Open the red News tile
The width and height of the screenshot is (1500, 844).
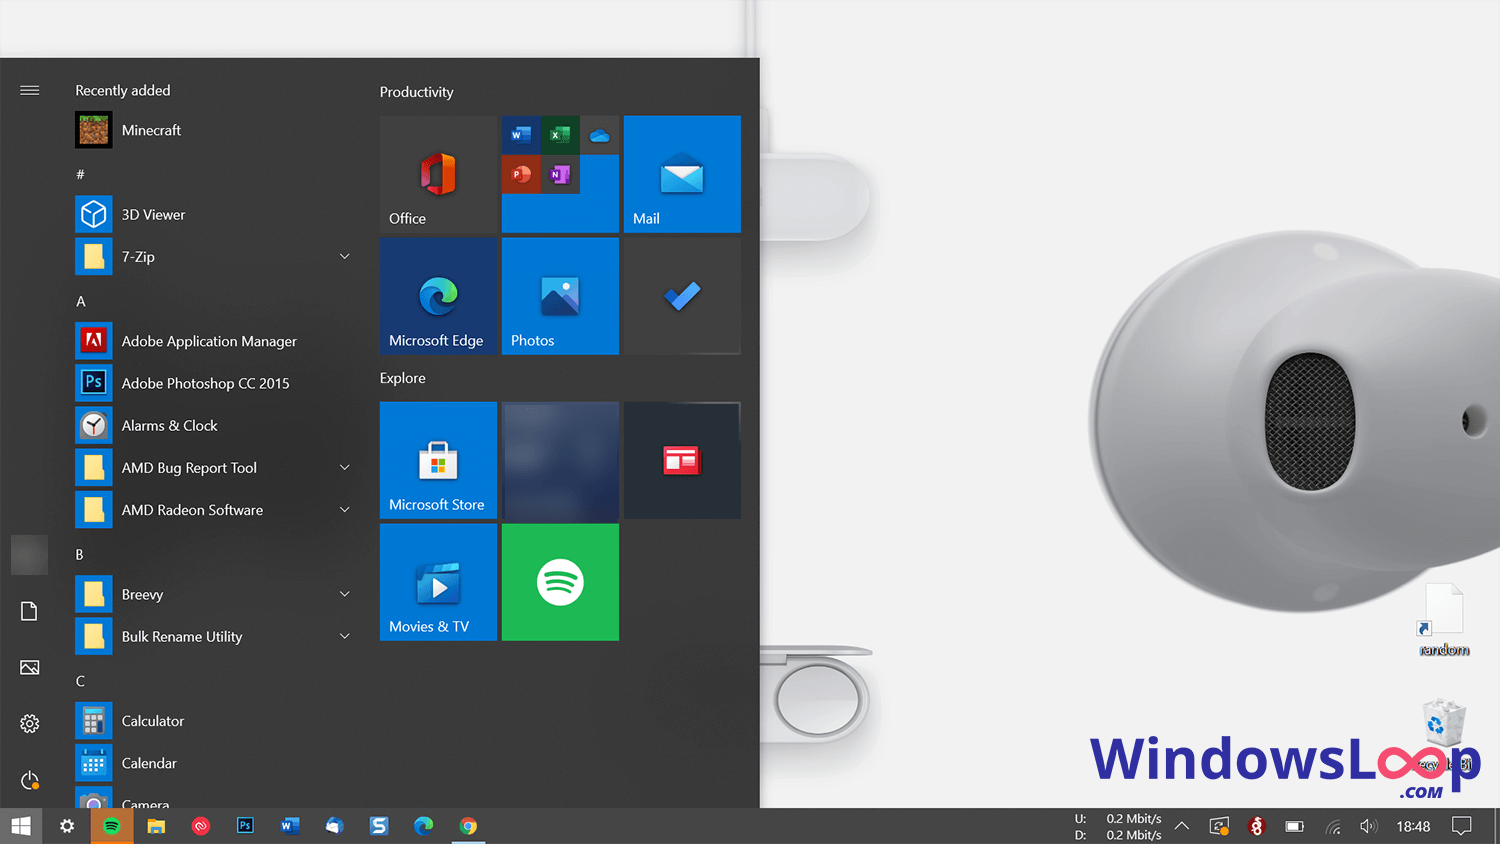click(682, 460)
